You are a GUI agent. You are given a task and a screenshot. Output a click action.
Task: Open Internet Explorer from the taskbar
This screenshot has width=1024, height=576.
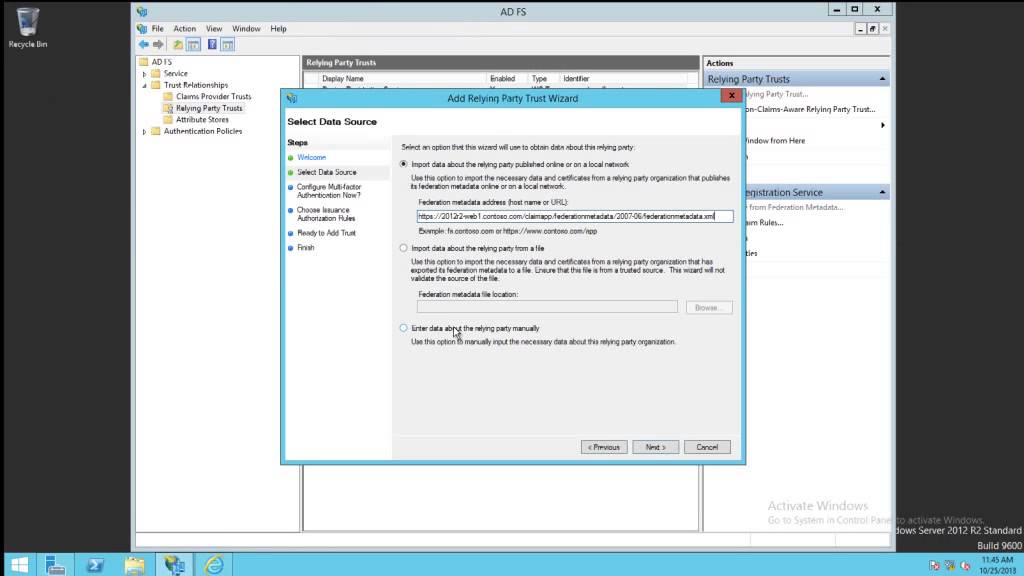click(214, 564)
